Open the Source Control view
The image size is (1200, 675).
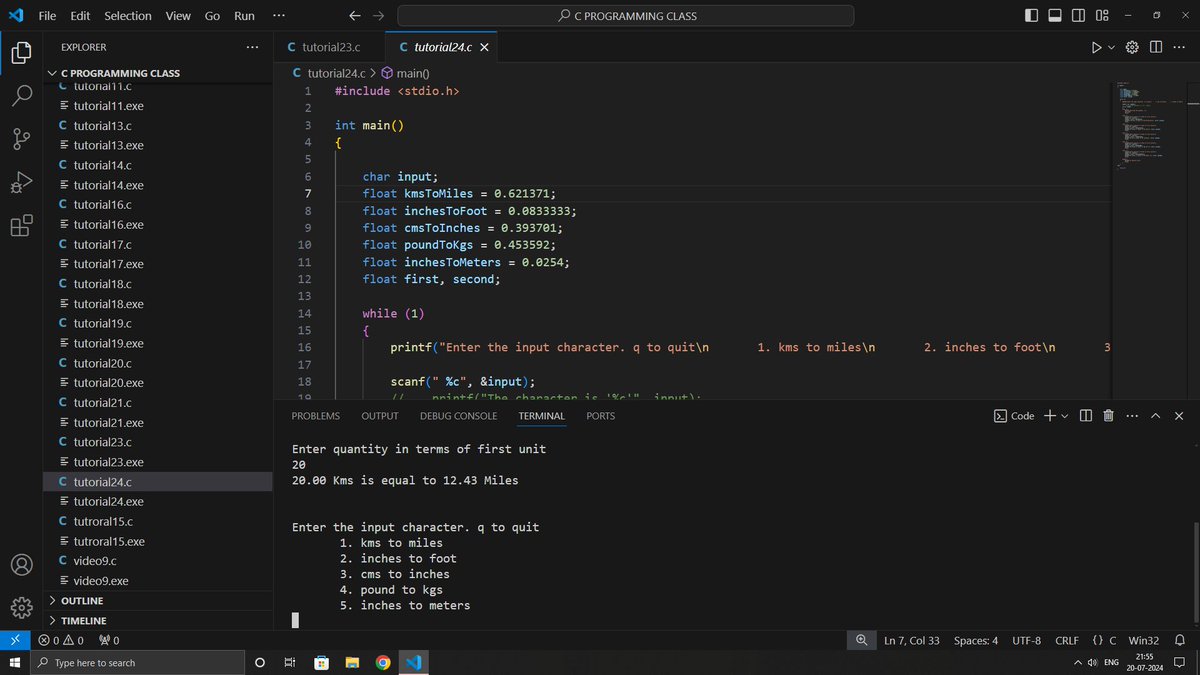click(21, 139)
